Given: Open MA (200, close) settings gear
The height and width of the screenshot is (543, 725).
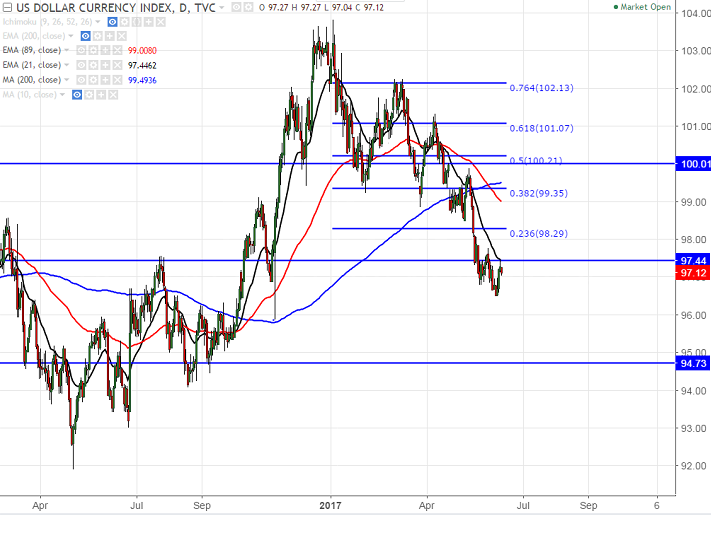Looking at the screenshot, I should 93,80.
